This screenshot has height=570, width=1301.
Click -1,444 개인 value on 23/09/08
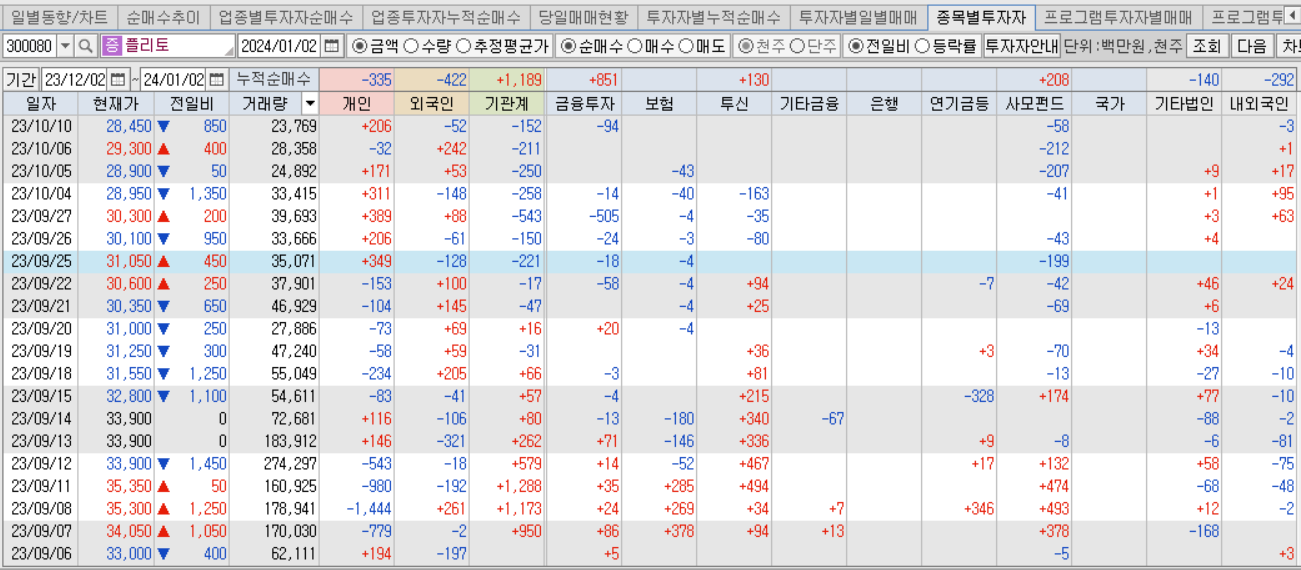pyautogui.click(x=367, y=510)
